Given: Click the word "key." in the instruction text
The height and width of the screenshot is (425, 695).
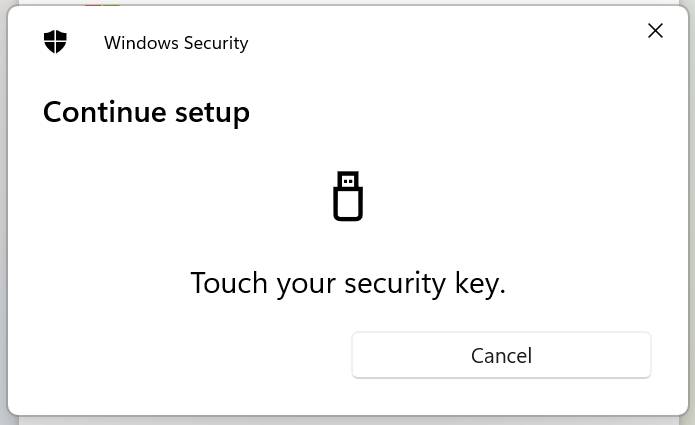Looking at the screenshot, I should 480,284.
